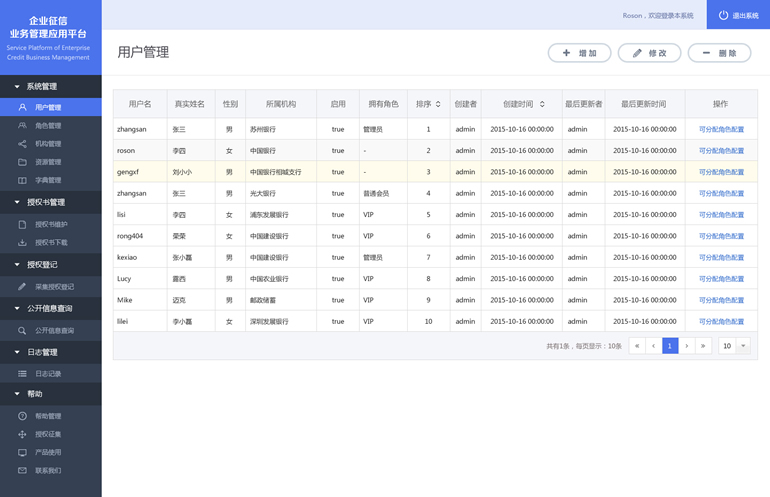Click 可分配角色配置 for roson row

pos(721,151)
